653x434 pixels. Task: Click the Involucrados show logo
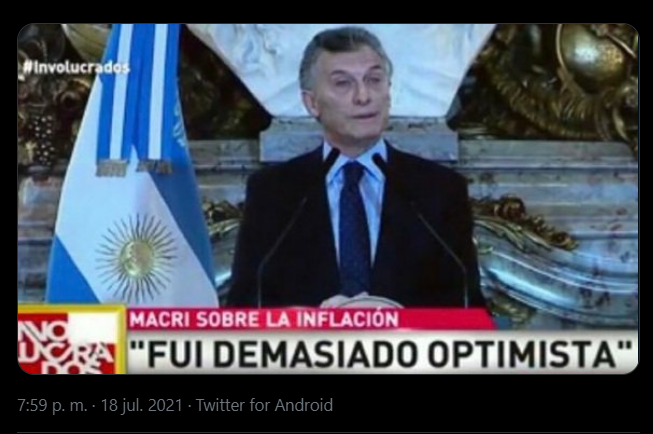pyautogui.click(x=71, y=339)
